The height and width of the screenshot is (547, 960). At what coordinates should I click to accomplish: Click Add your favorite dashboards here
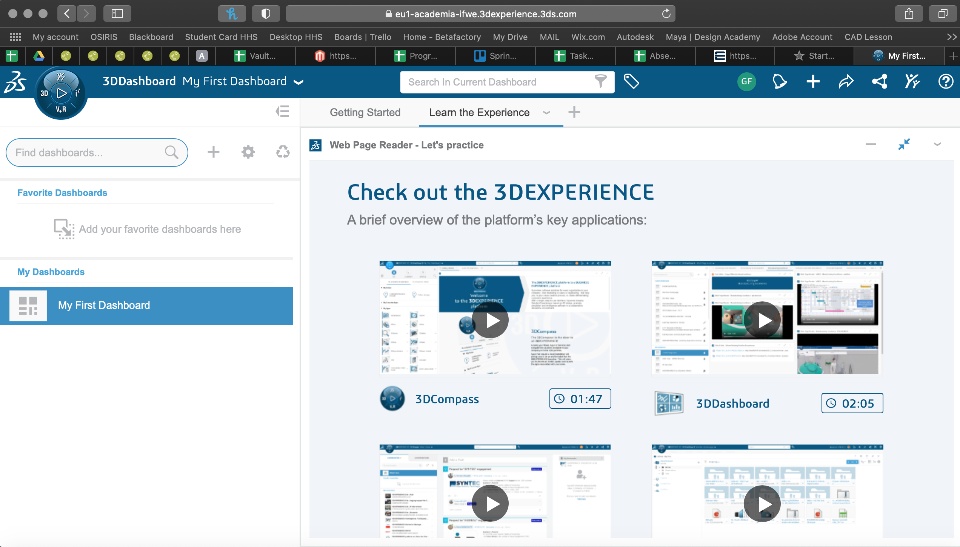[x=160, y=229]
